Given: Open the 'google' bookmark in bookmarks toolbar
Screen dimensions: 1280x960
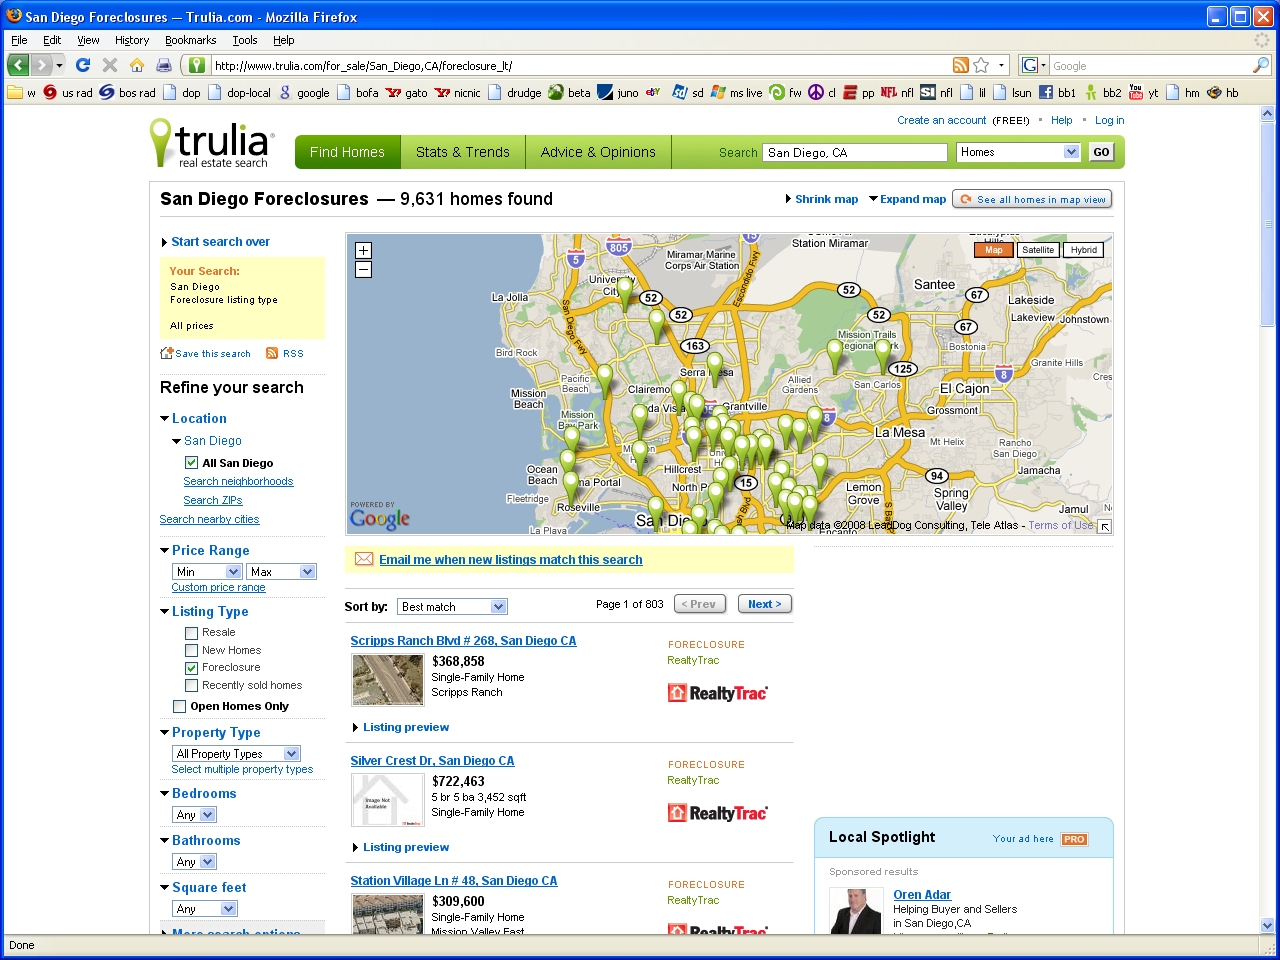Looking at the screenshot, I should click(304, 93).
